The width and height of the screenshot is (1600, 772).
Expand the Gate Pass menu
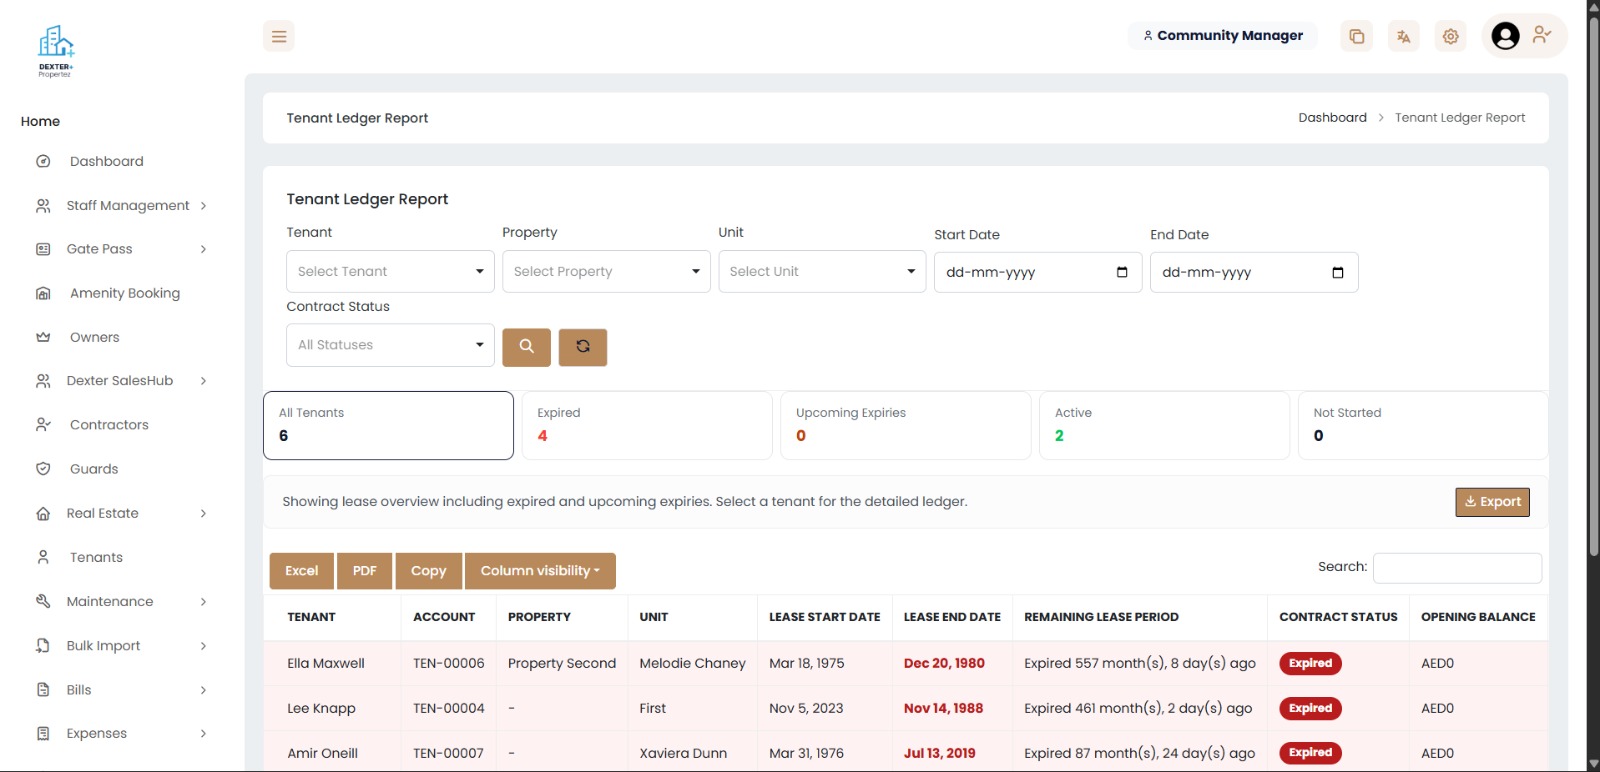click(x=120, y=249)
